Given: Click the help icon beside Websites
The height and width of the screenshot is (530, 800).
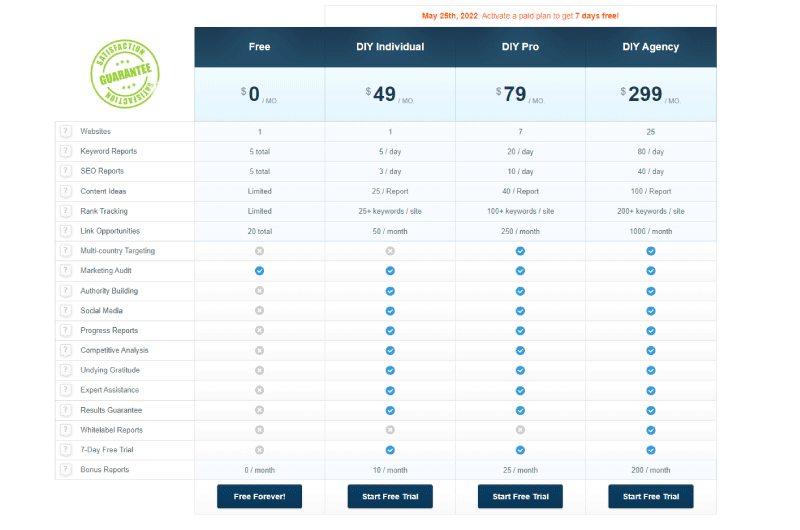Looking at the screenshot, I should (x=65, y=132).
